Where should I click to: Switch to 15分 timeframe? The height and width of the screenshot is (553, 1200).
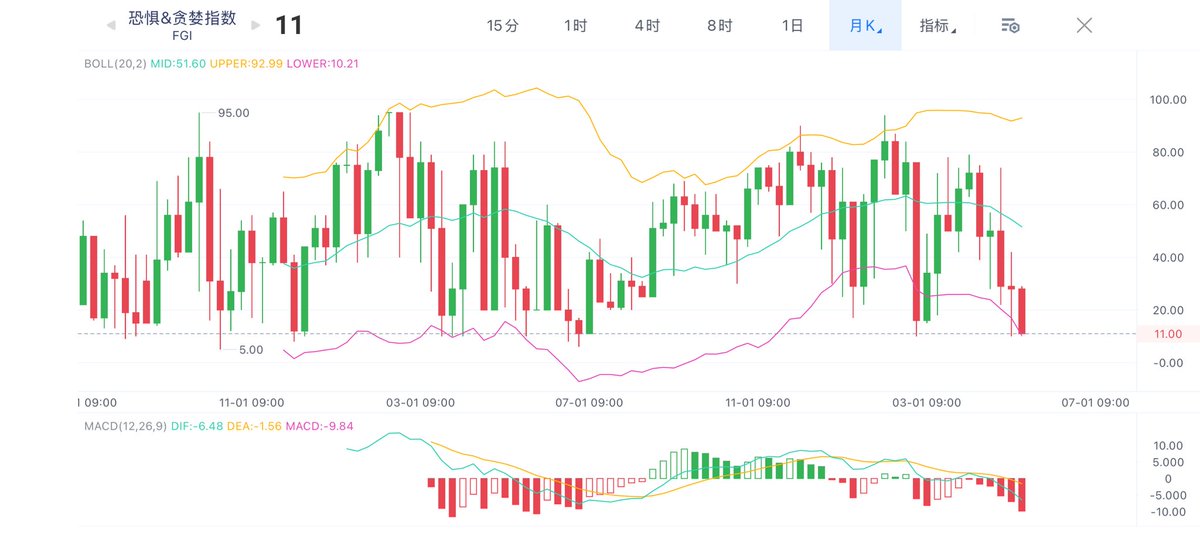tap(503, 26)
